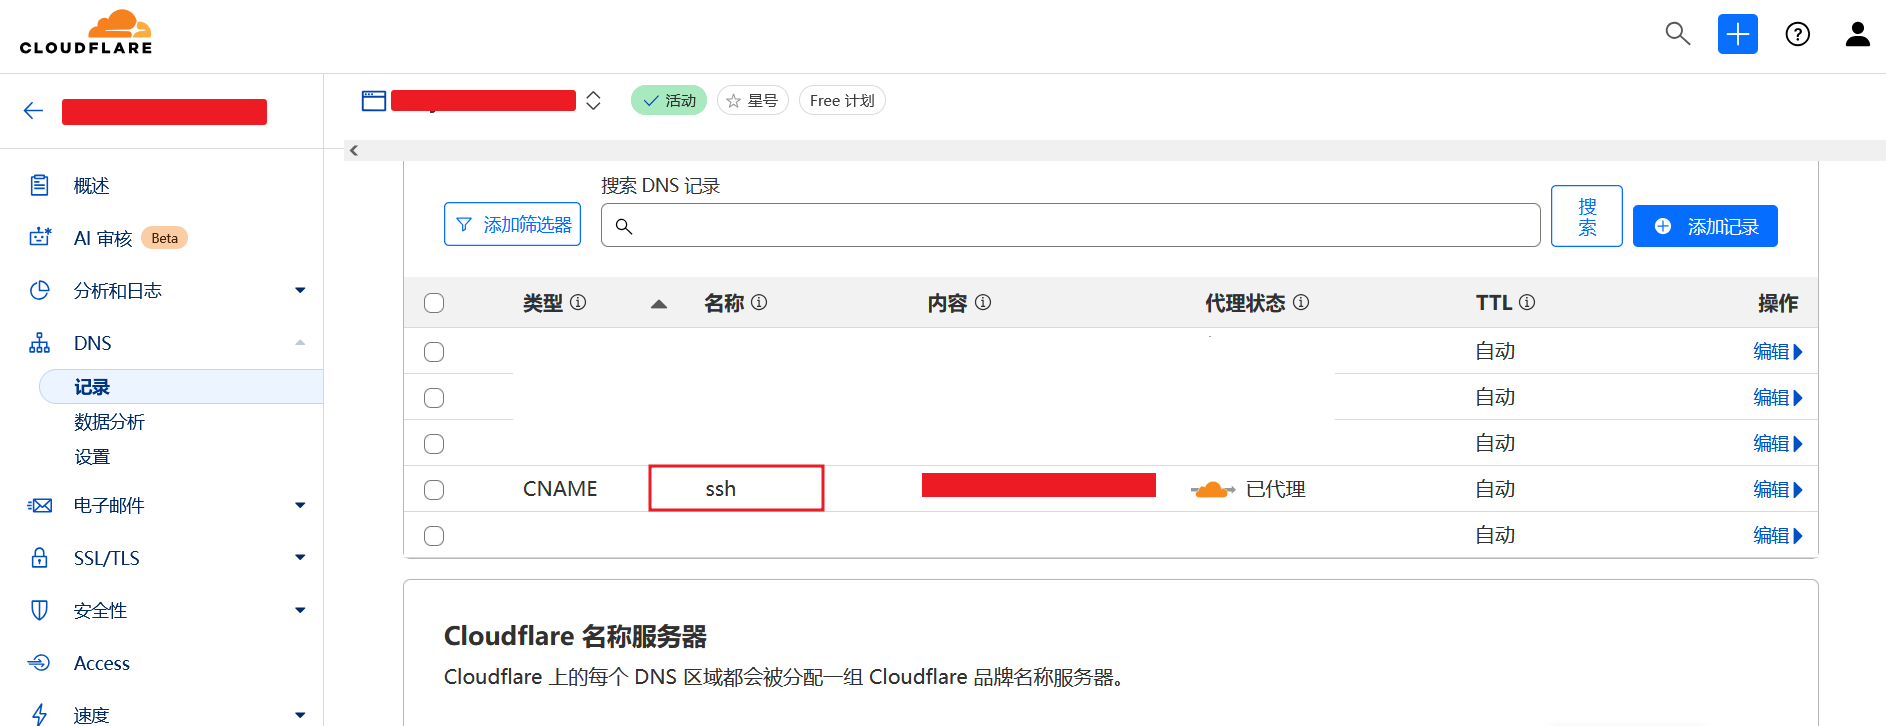Click the info icon next to 类型
This screenshot has width=1886, height=726.
(578, 302)
